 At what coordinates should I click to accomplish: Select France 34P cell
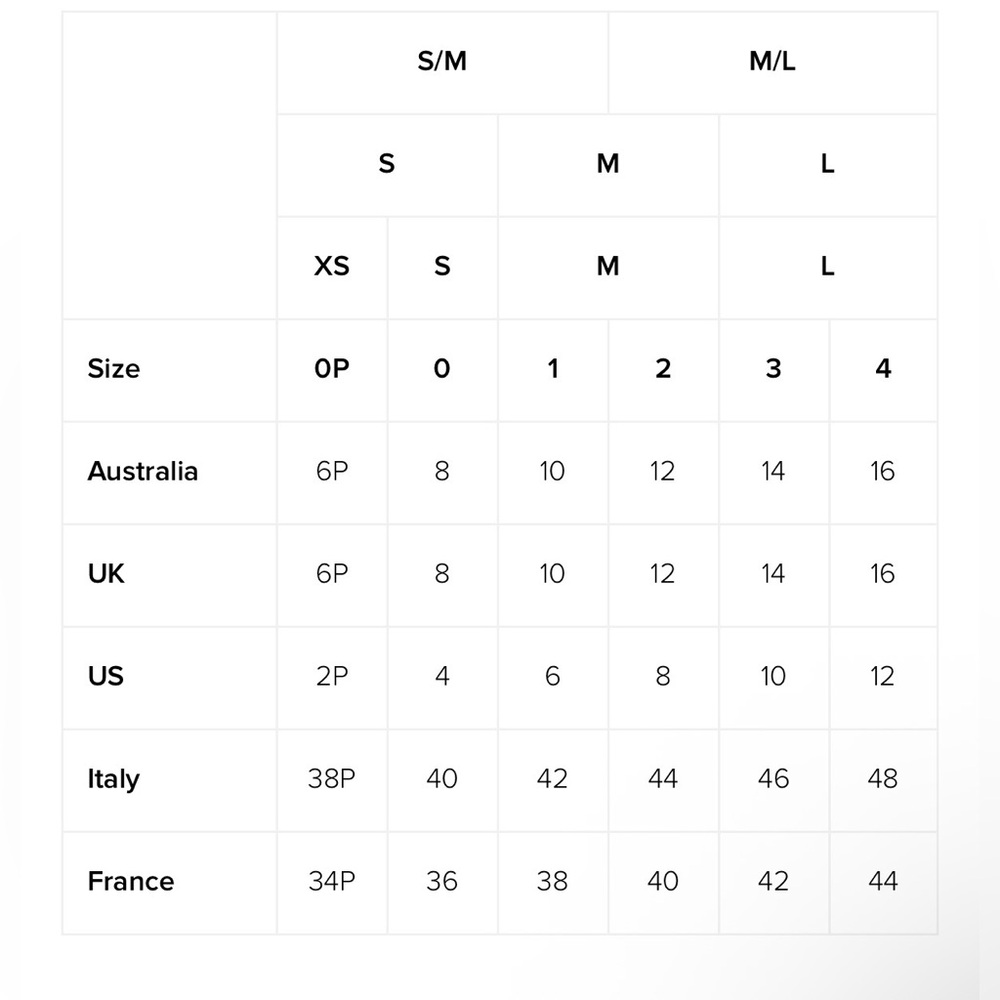tap(332, 883)
